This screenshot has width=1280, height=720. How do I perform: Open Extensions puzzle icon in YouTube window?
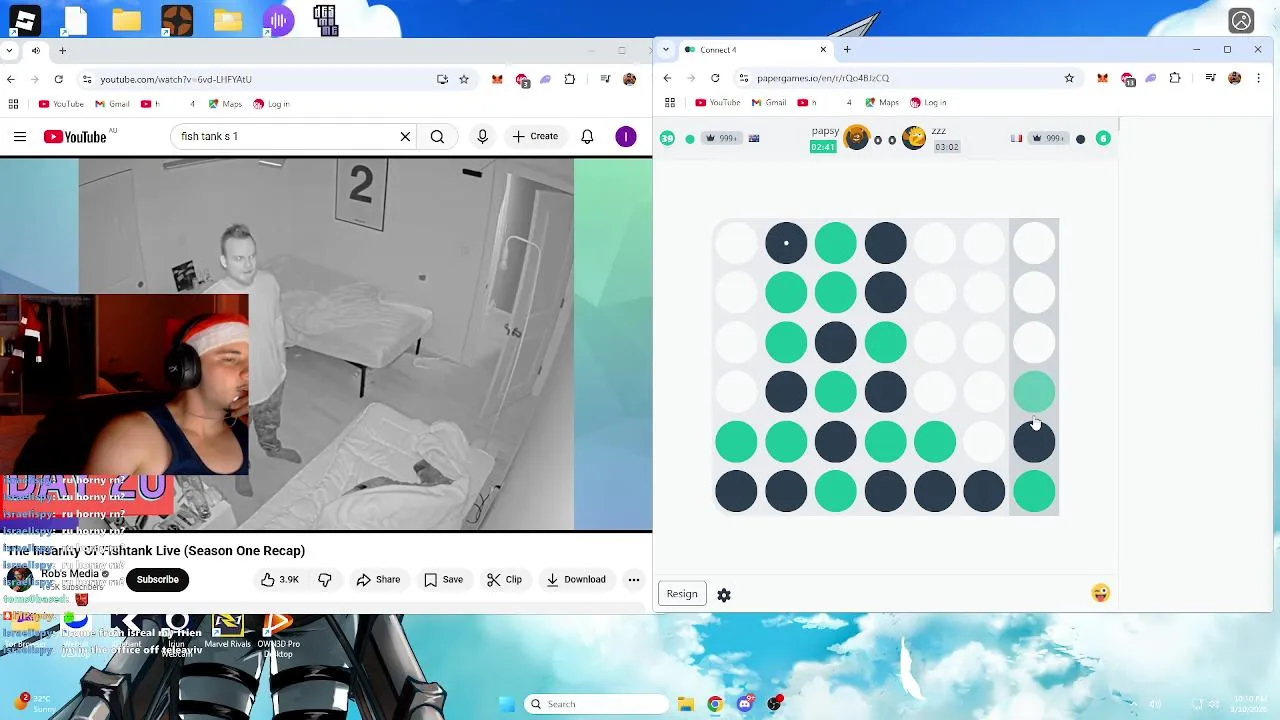click(x=570, y=79)
